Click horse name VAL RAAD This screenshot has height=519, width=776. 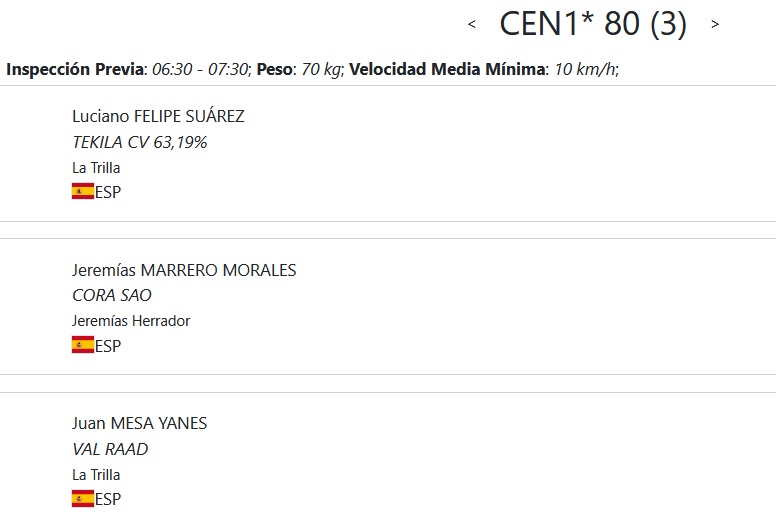(110, 449)
